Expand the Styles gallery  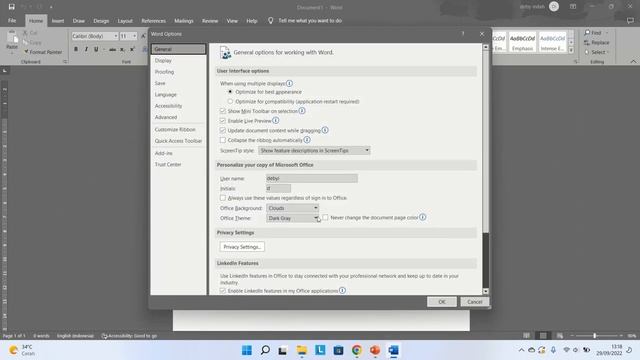click(x=571, y=51)
